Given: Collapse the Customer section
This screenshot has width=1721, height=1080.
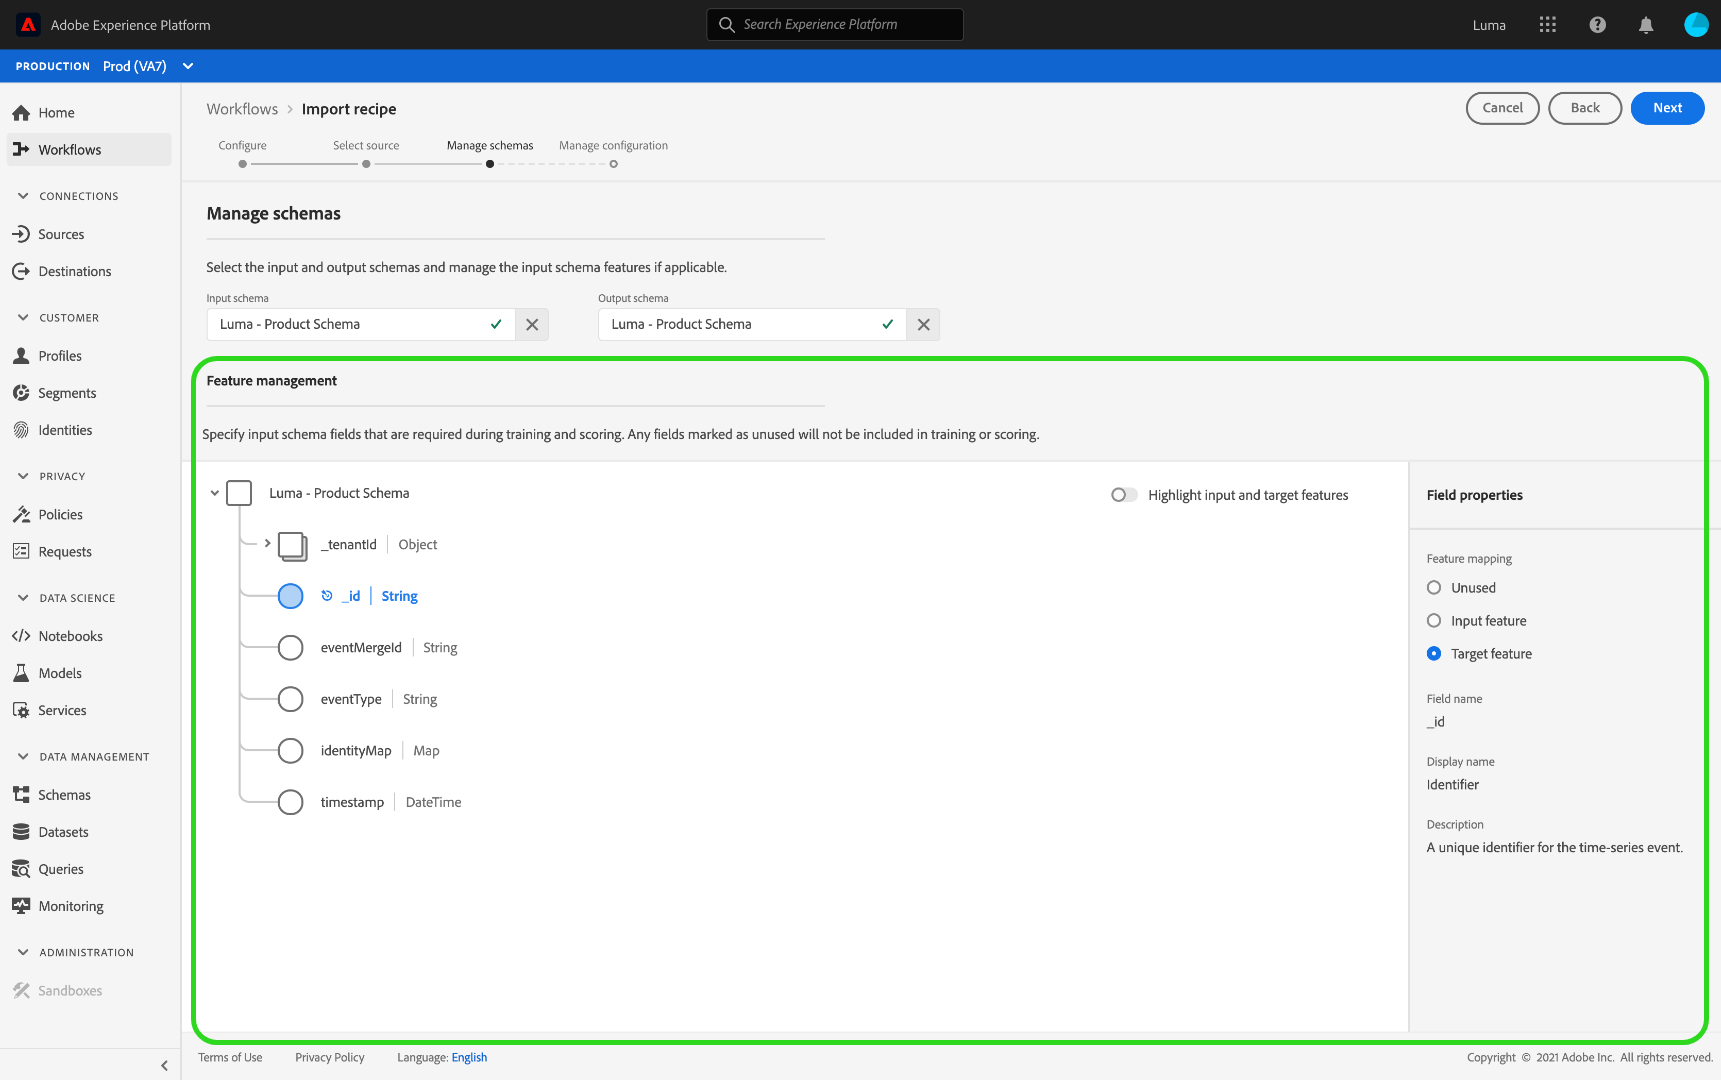Looking at the screenshot, I should (23, 318).
